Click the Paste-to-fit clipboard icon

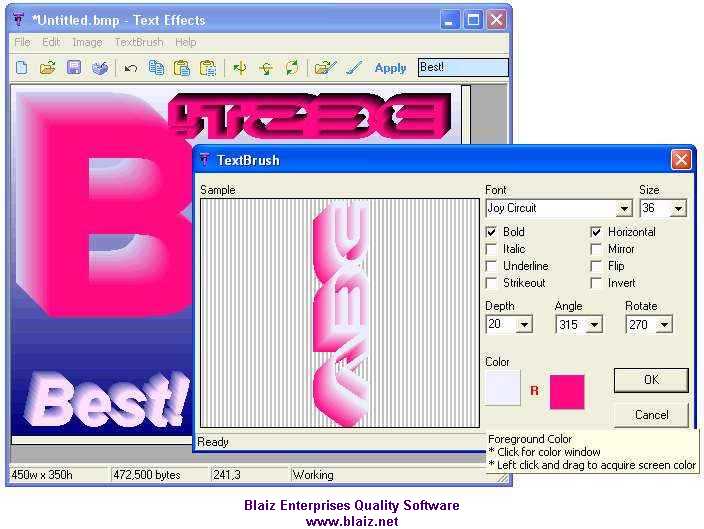(x=208, y=68)
